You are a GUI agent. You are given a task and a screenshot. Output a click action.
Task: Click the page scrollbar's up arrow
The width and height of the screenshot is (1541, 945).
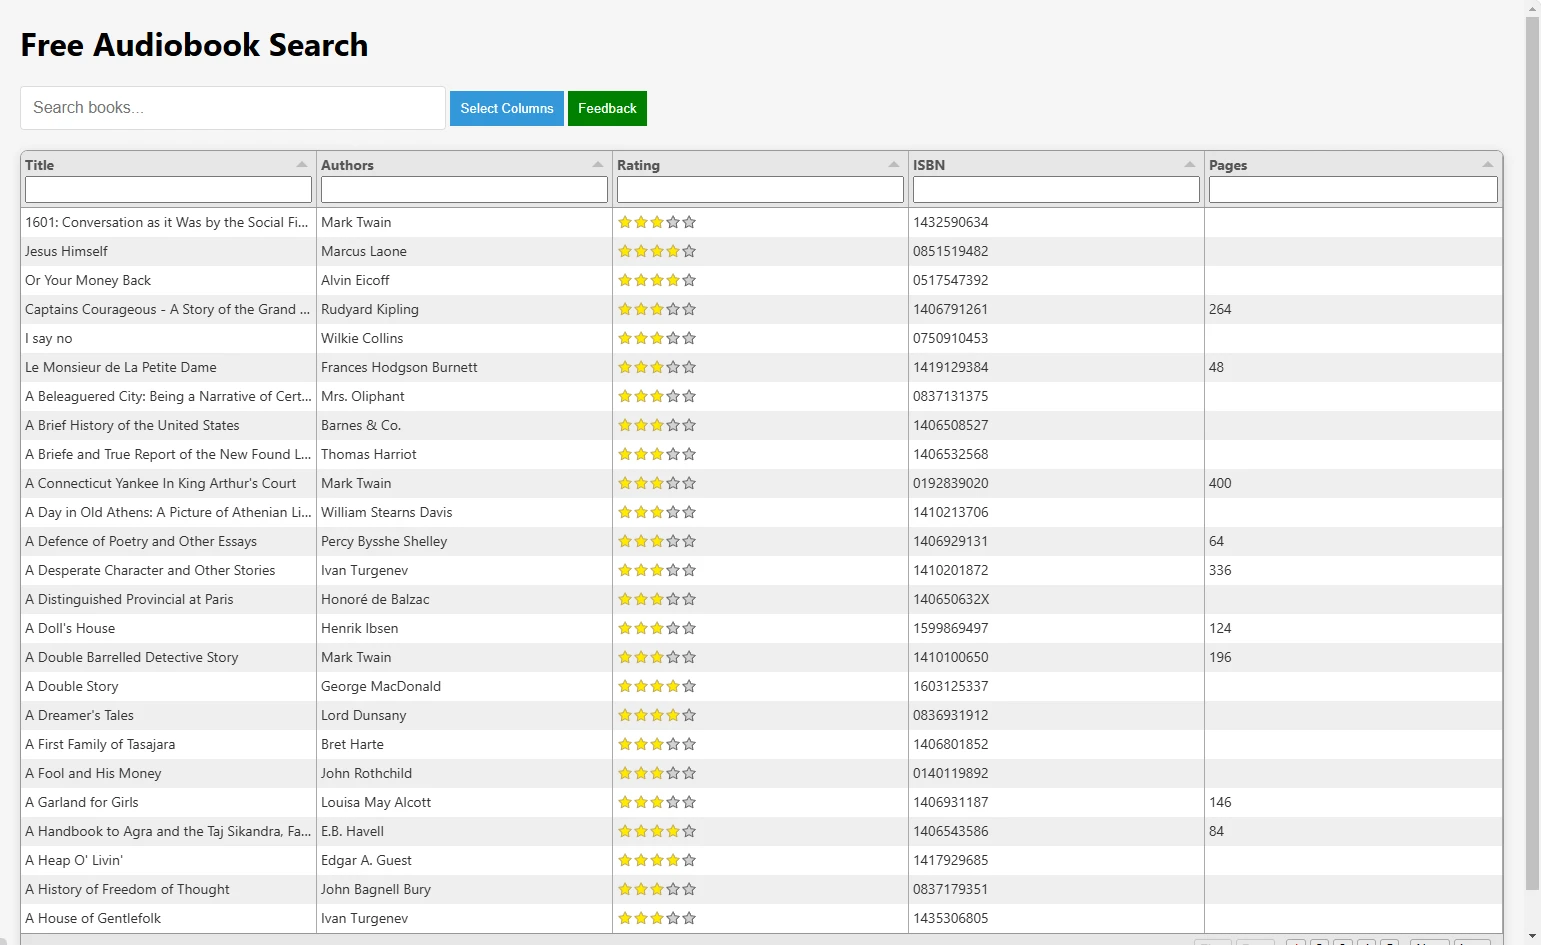[x=1532, y=7]
